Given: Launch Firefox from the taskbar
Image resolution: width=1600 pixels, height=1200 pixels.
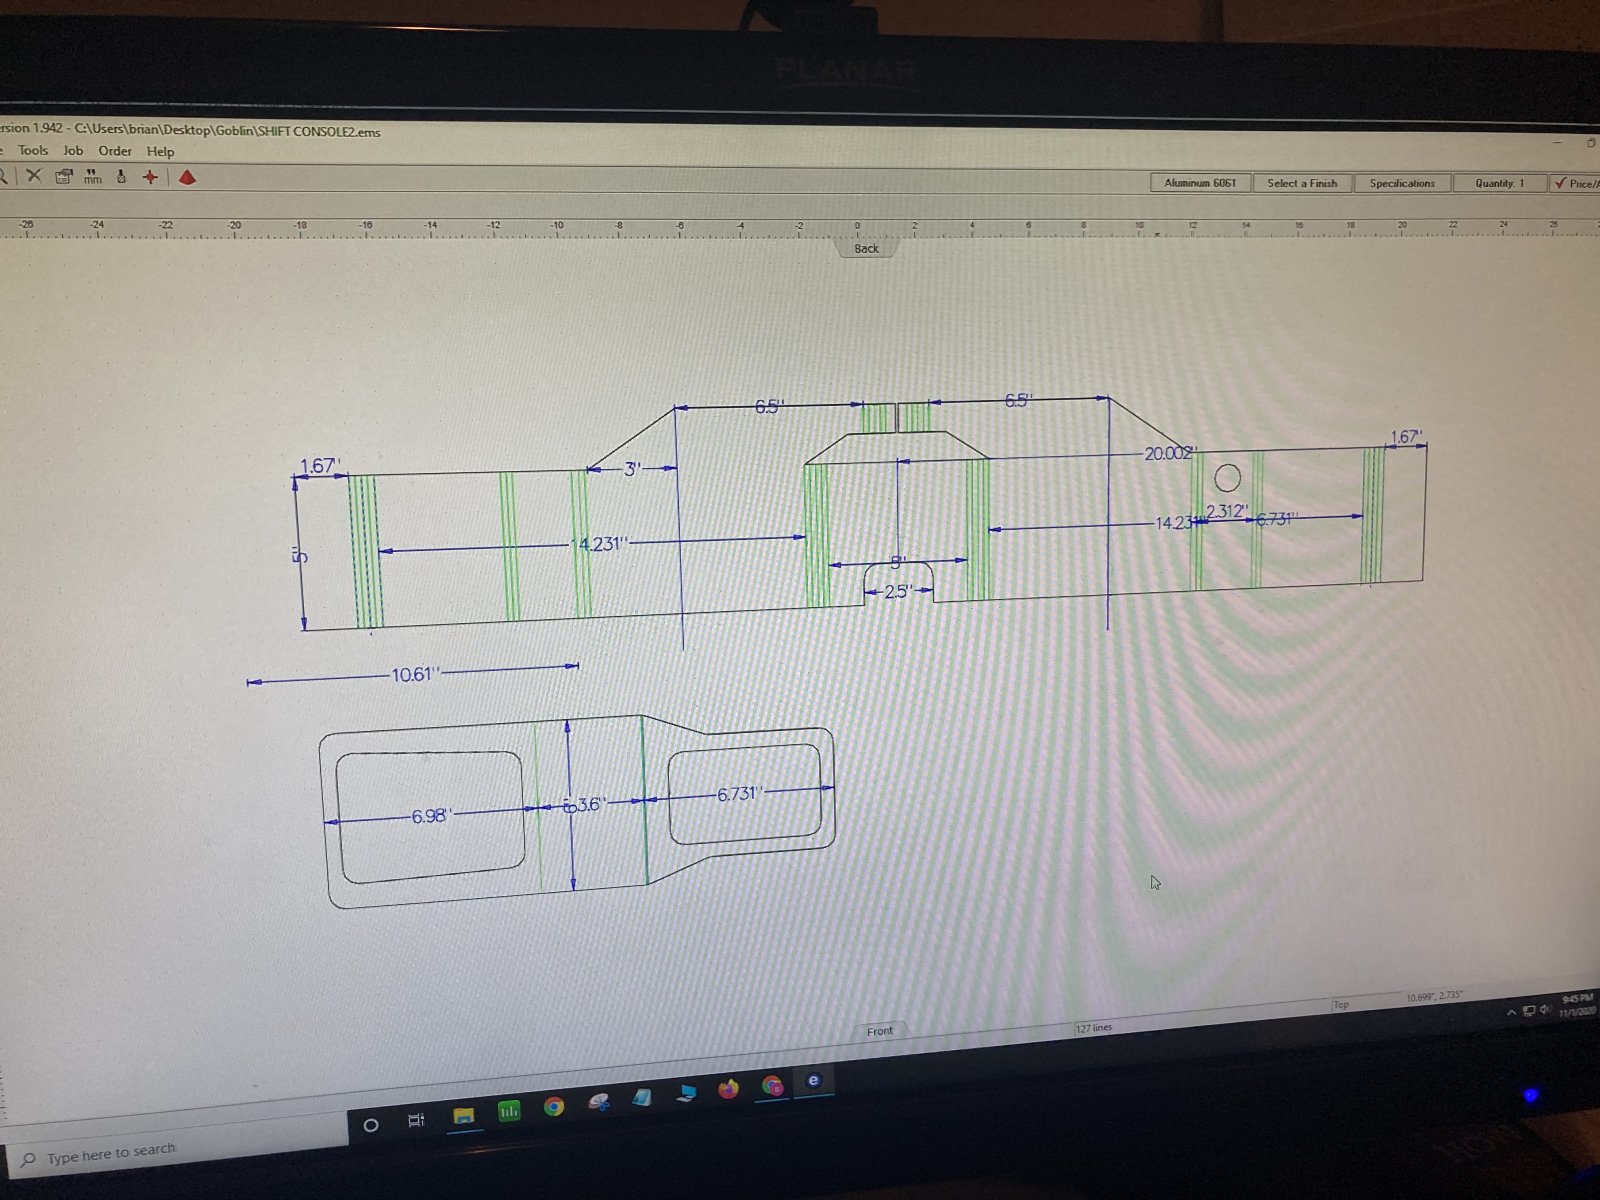Looking at the screenshot, I should (727, 1089).
